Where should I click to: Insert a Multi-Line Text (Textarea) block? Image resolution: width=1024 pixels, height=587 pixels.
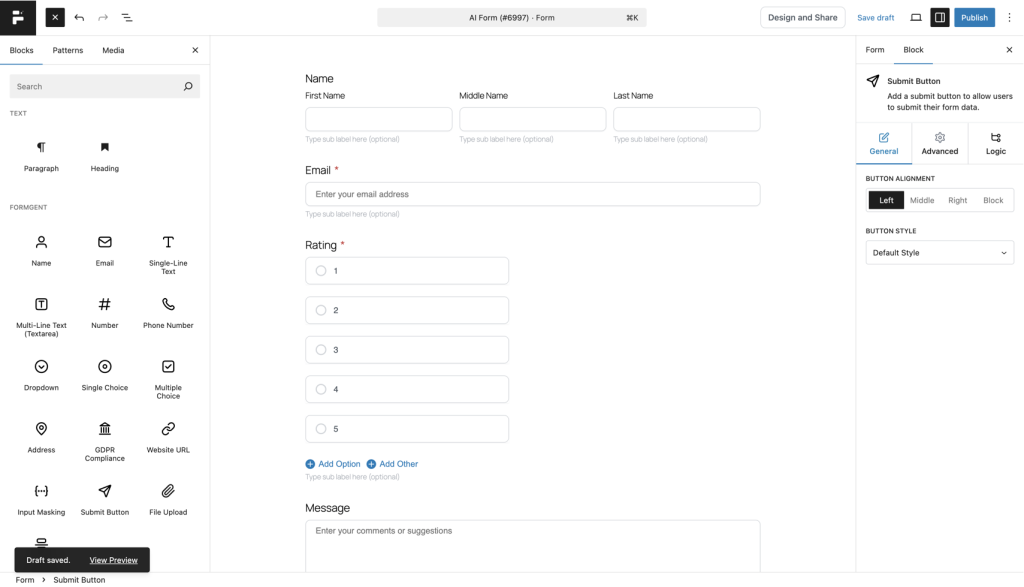41,317
